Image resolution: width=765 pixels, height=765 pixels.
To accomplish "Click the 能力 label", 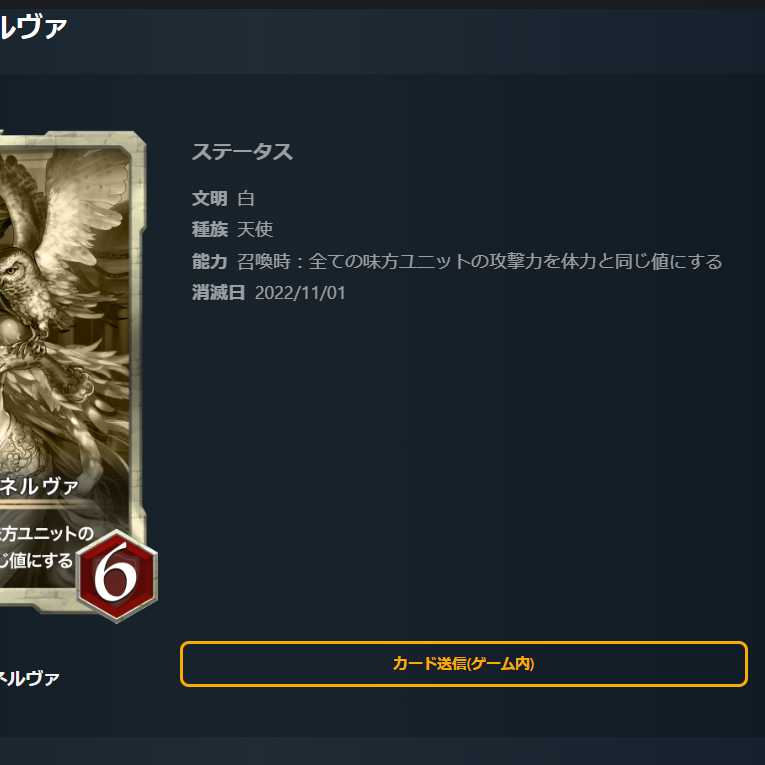I will point(209,262).
